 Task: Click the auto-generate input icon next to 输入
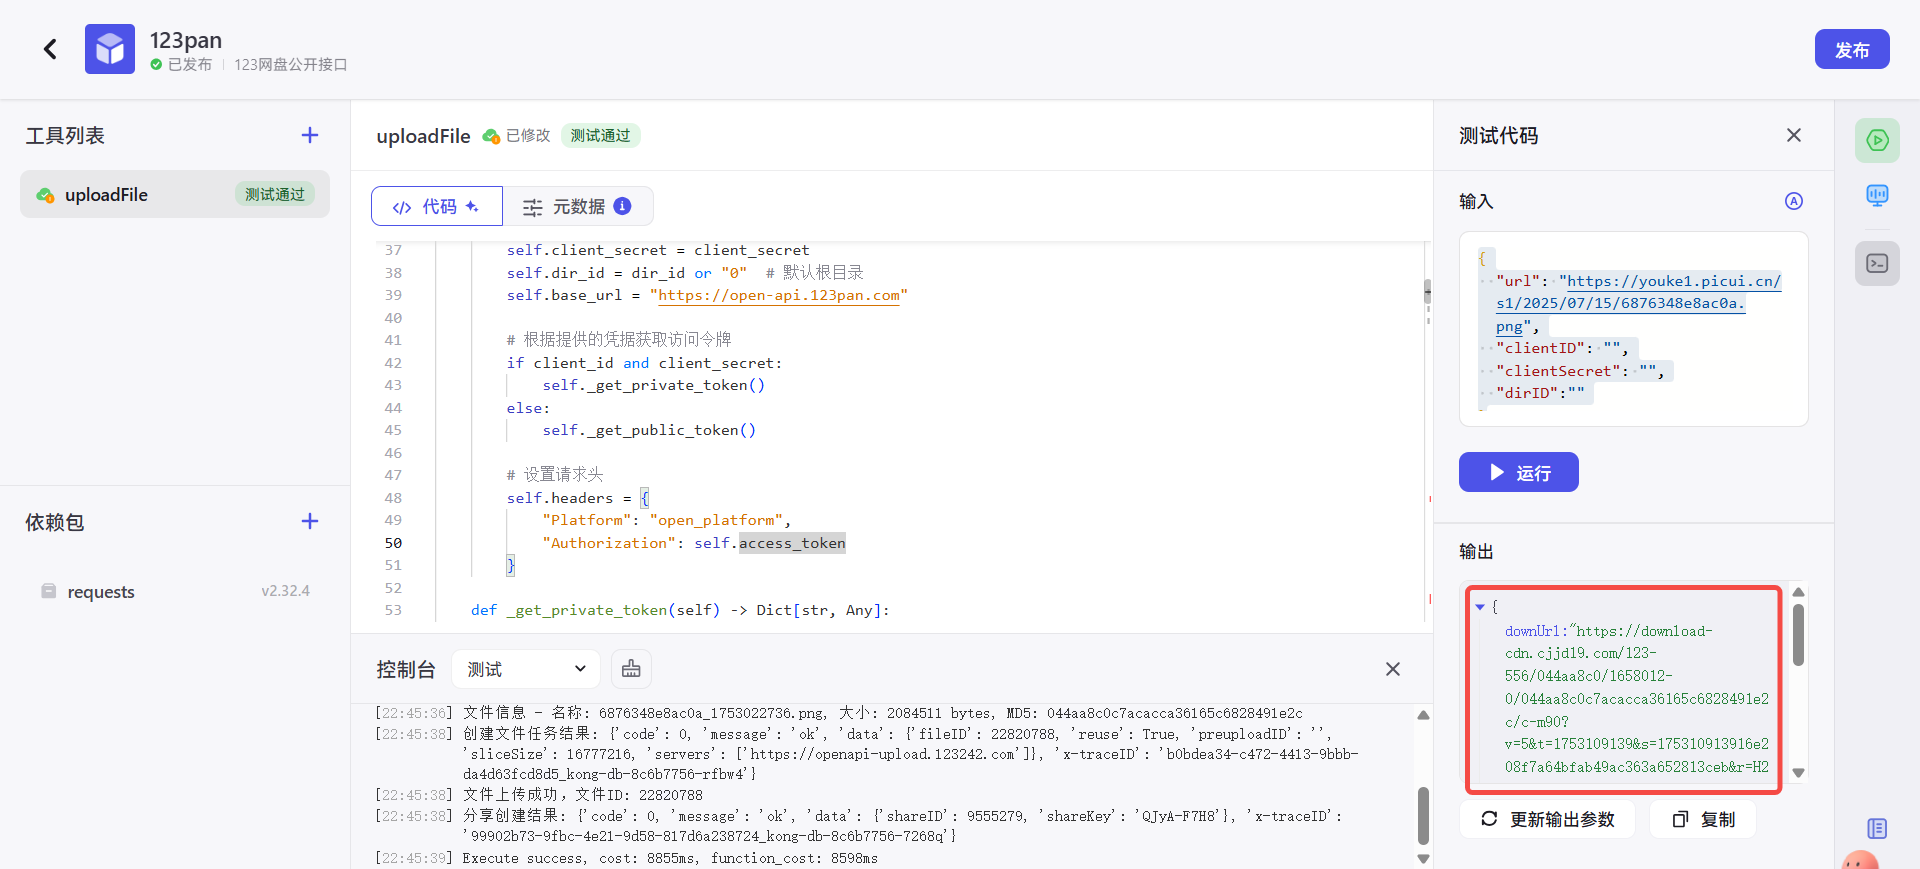pyautogui.click(x=1794, y=201)
